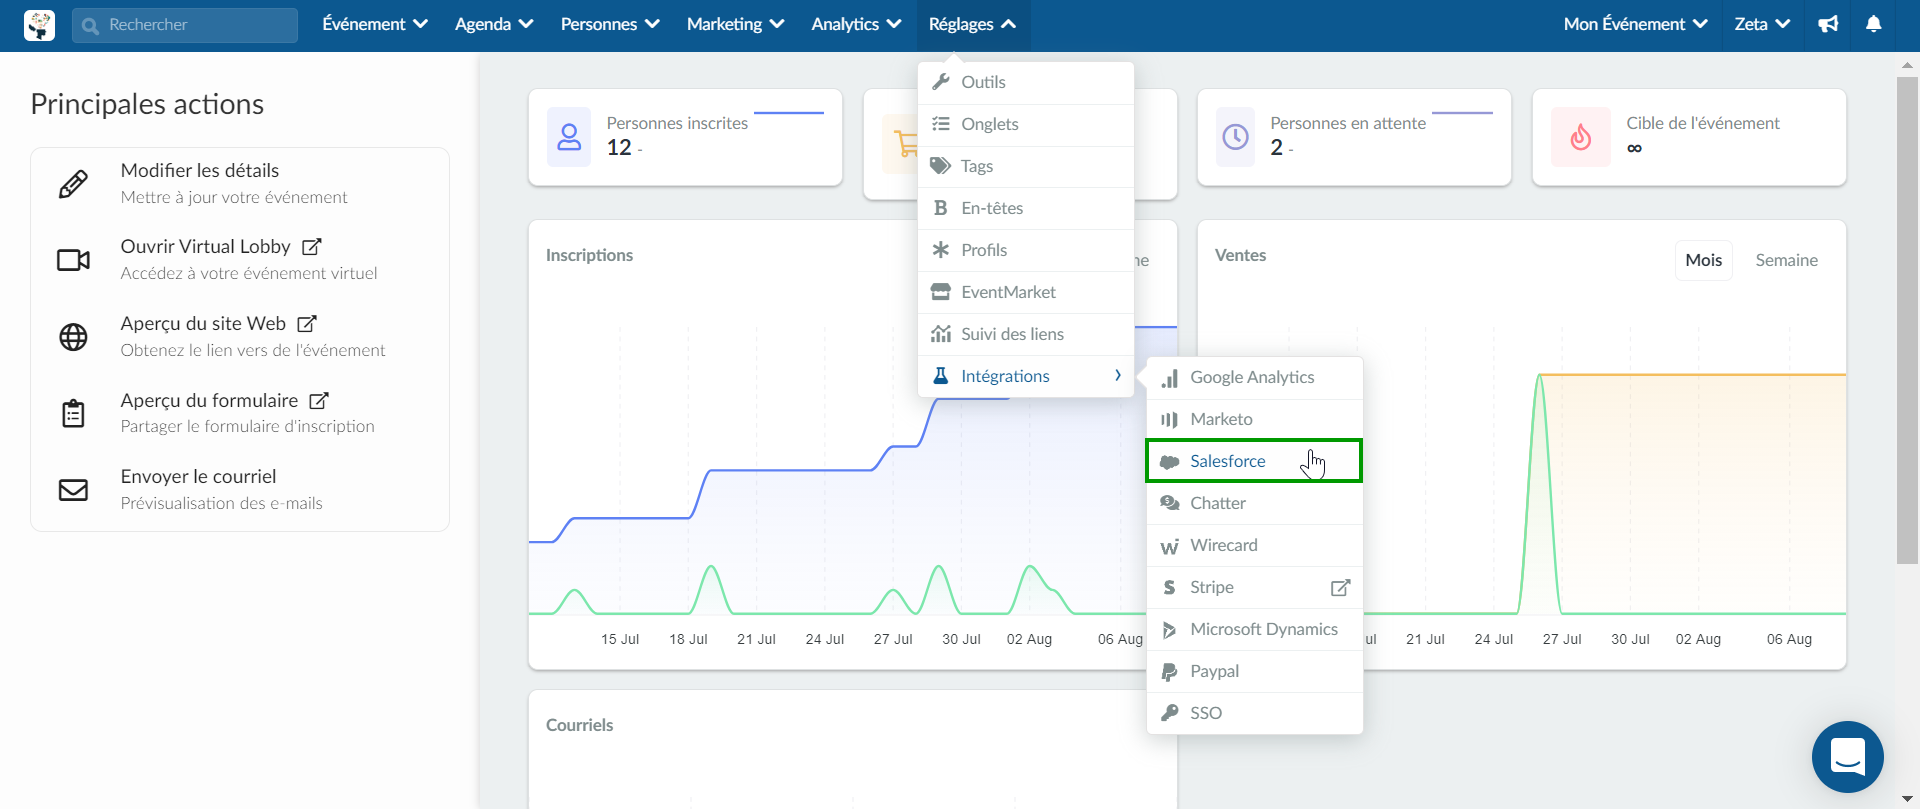Viewport: 1920px width, 809px height.
Task: Open Profils from the menu
Action: [x=1026, y=250]
